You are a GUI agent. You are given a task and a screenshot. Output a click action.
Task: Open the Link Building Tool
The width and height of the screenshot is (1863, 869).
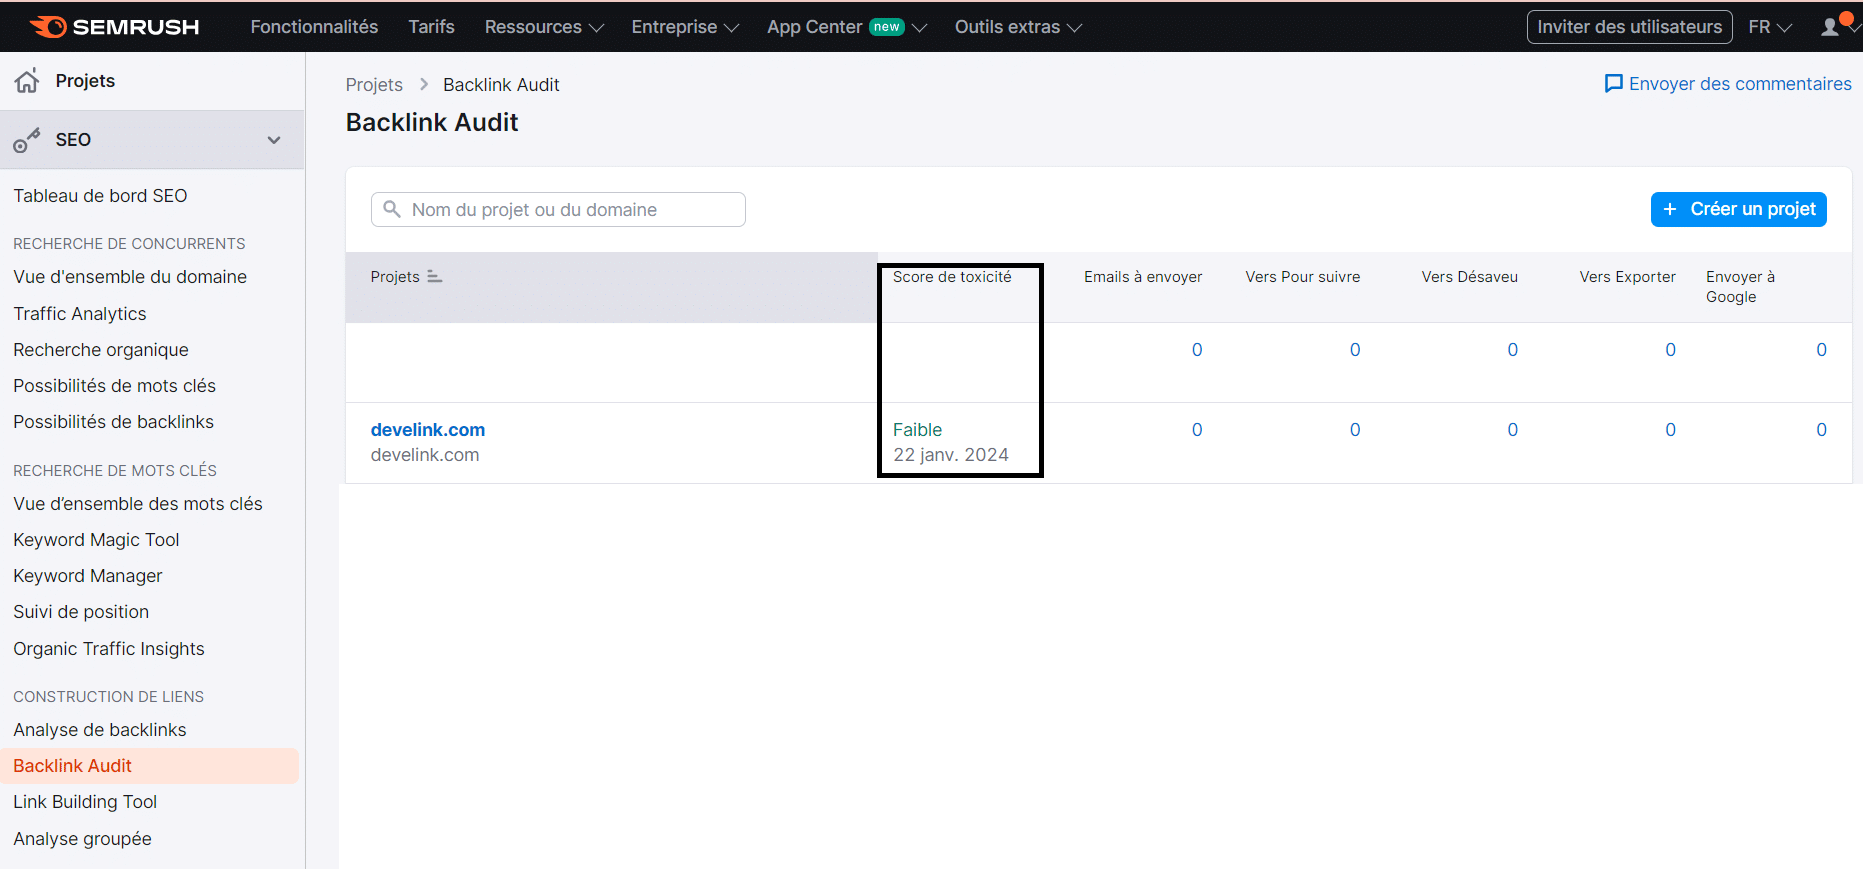pos(85,802)
